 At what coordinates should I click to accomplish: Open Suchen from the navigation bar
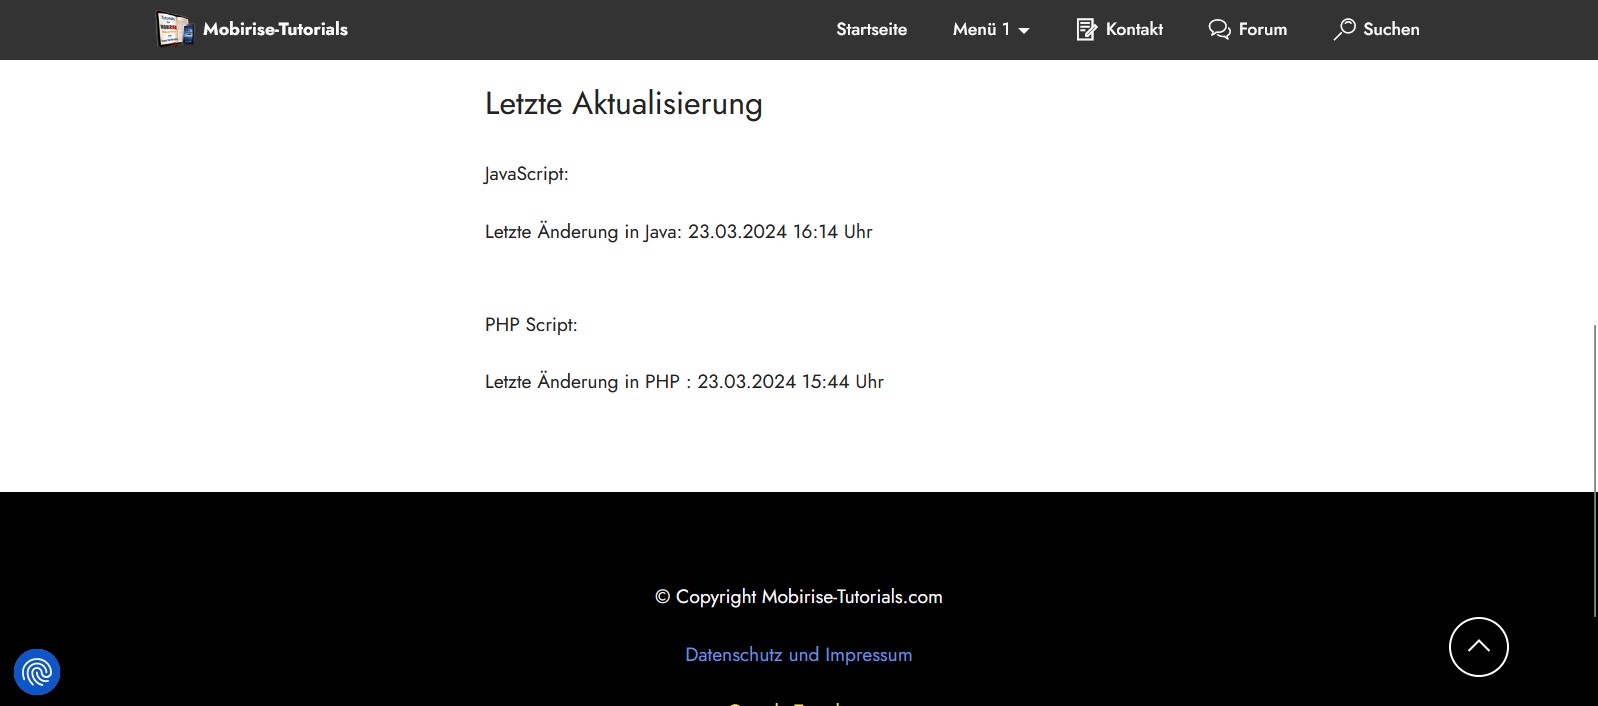click(1391, 29)
